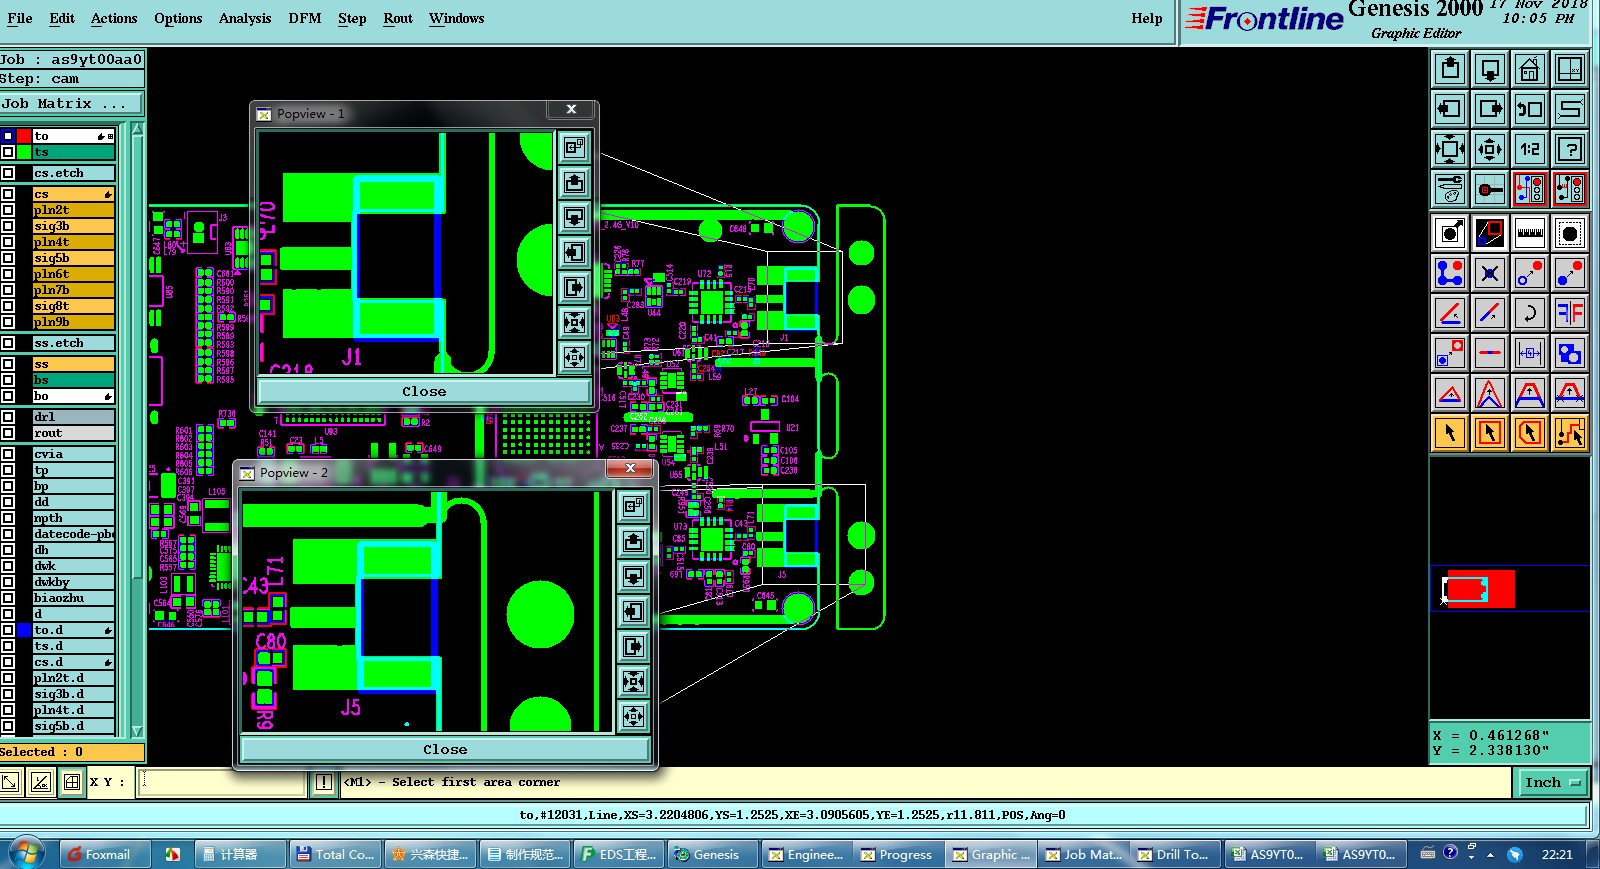Viewport: 1600px width, 869px height.
Task: Toggle the checkbox for layer drl
Action: (x=8, y=417)
